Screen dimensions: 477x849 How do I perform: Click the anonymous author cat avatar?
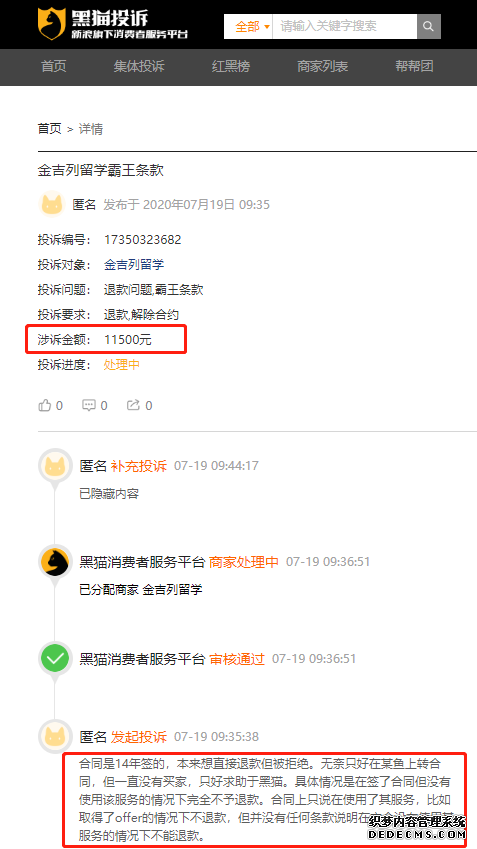point(52,204)
